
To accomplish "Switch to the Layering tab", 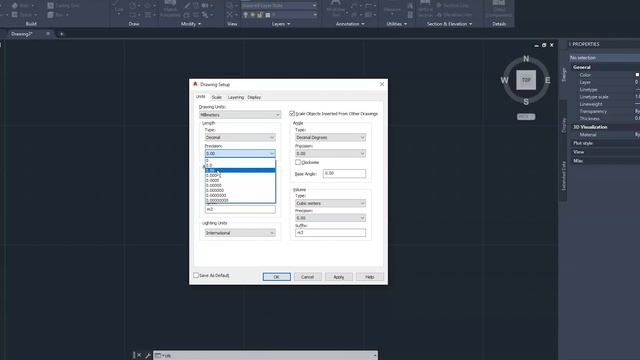I will click(236, 97).
